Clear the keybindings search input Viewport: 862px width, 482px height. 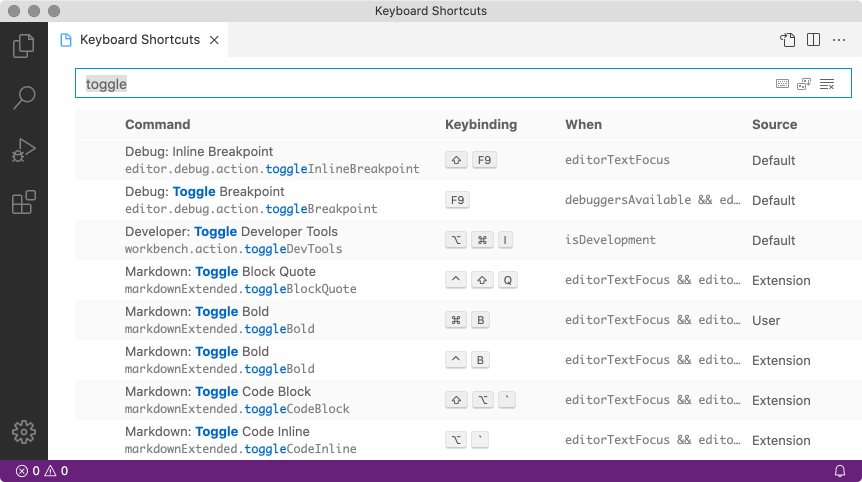point(827,84)
